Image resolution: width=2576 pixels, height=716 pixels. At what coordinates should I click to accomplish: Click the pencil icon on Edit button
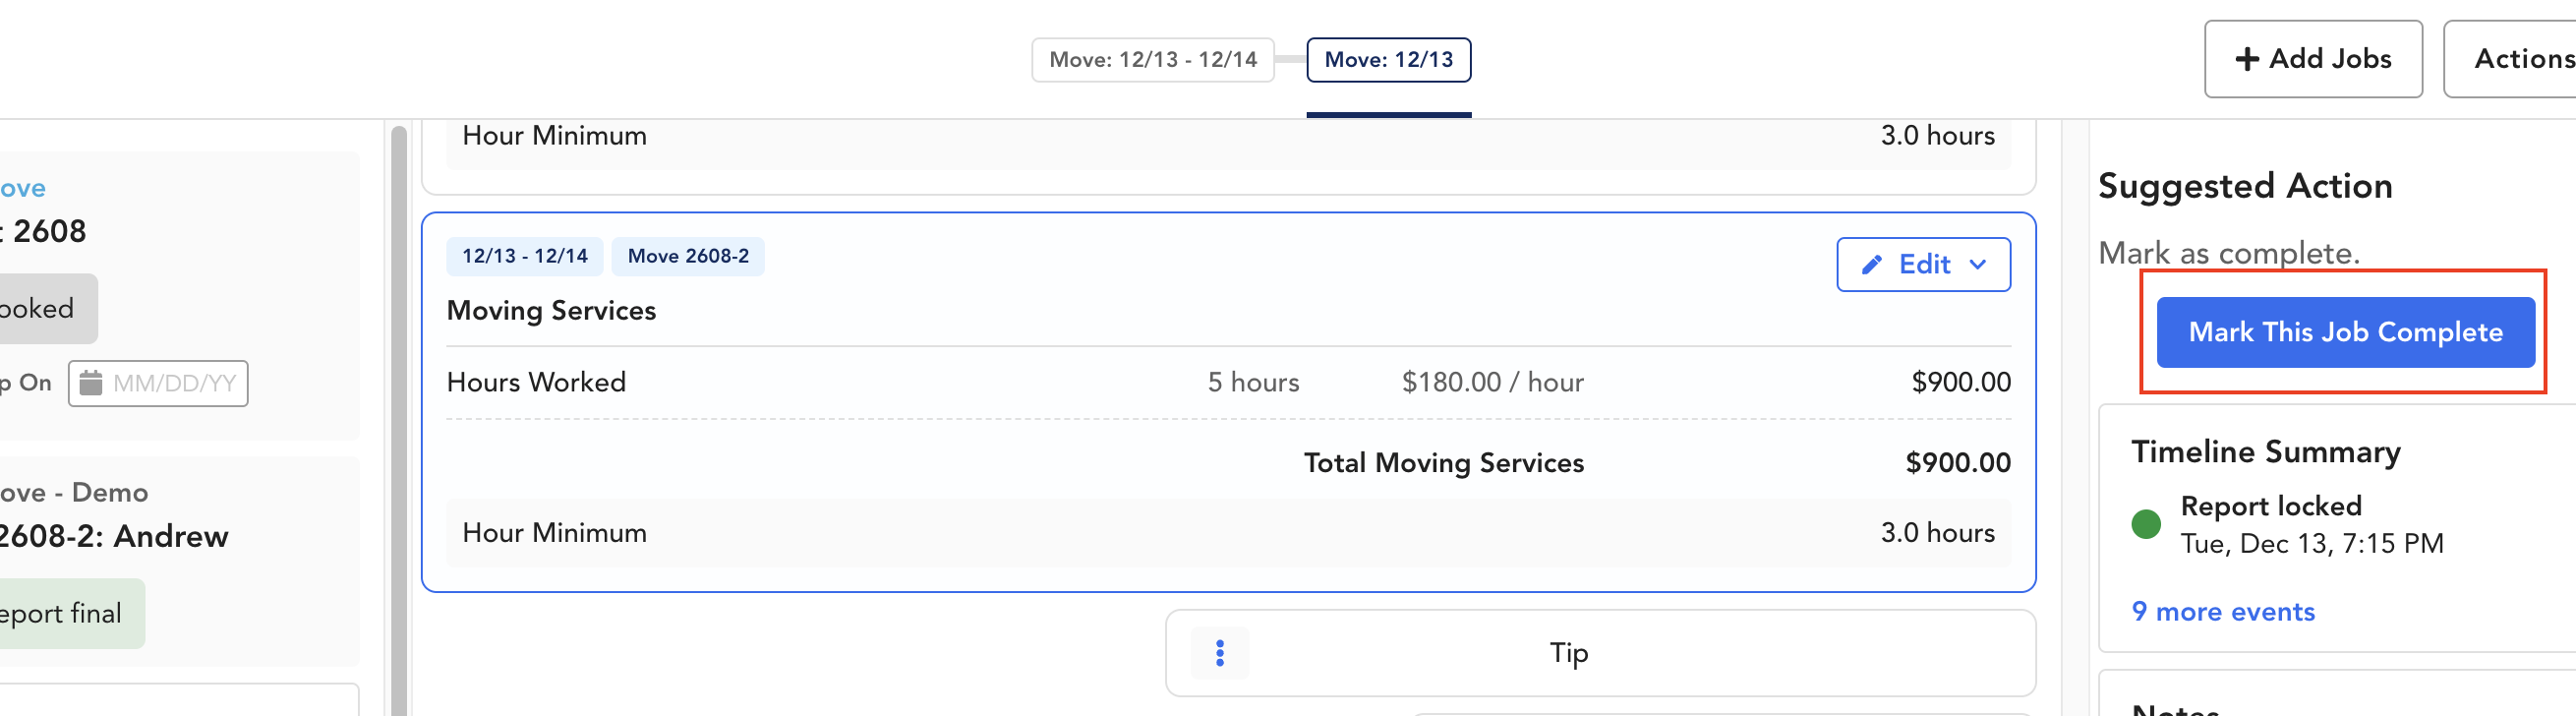coord(1871,265)
